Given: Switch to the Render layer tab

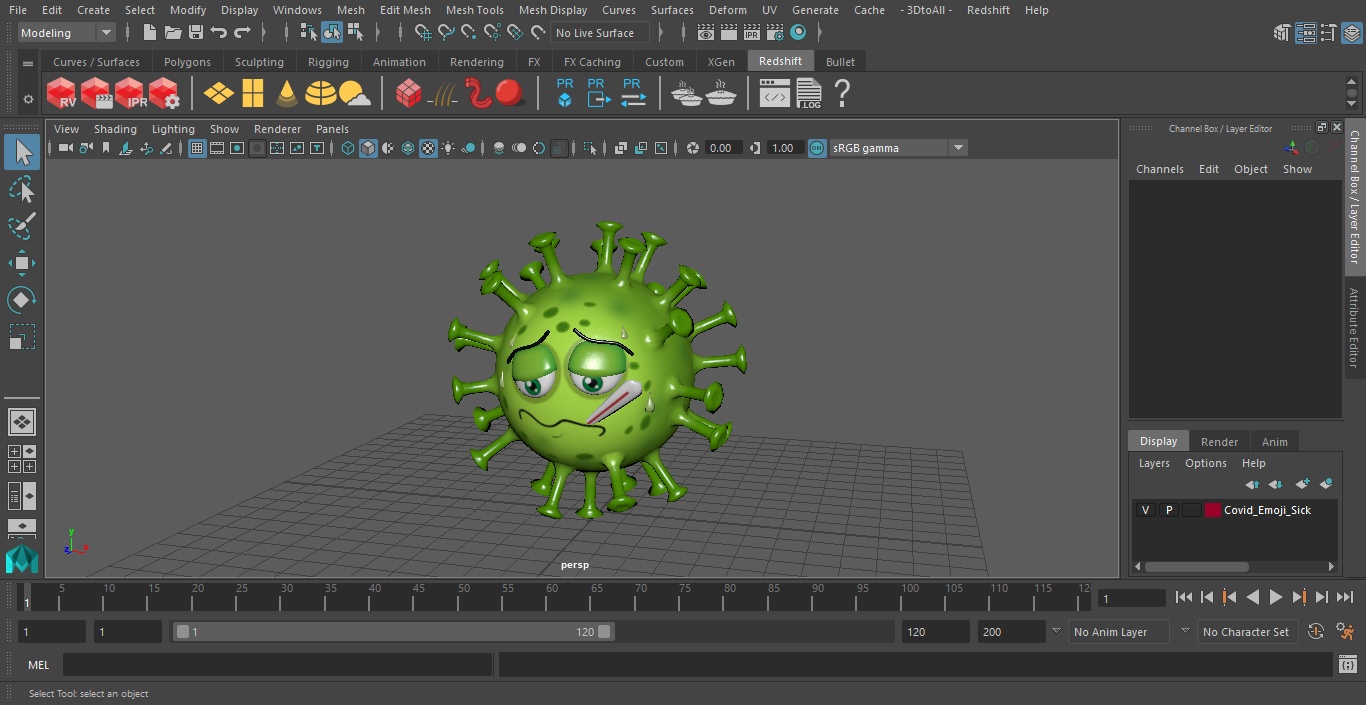Looking at the screenshot, I should point(1219,442).
